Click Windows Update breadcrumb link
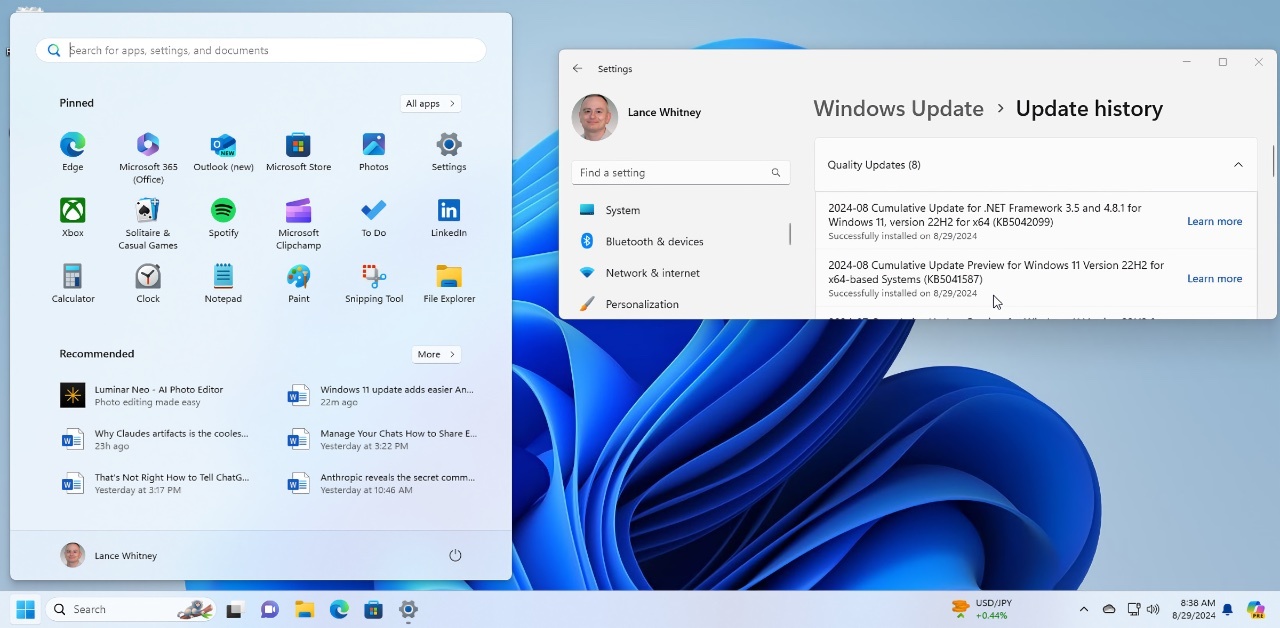 (898, 109)
